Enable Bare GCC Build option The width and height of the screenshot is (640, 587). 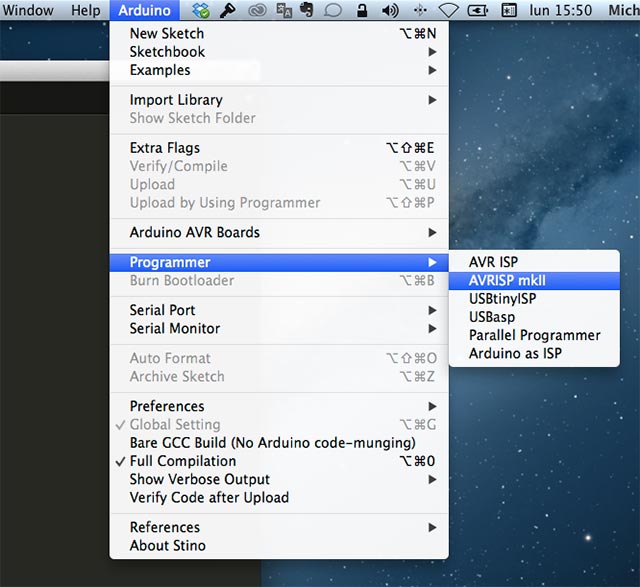point(272,443)
